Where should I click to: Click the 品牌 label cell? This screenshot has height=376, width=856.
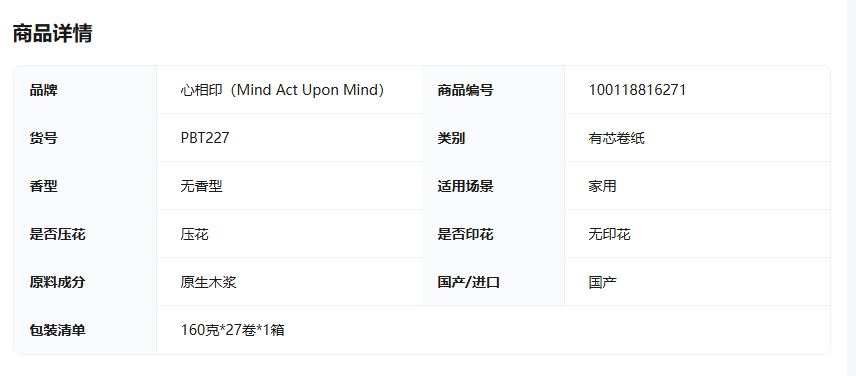(85, 90)
